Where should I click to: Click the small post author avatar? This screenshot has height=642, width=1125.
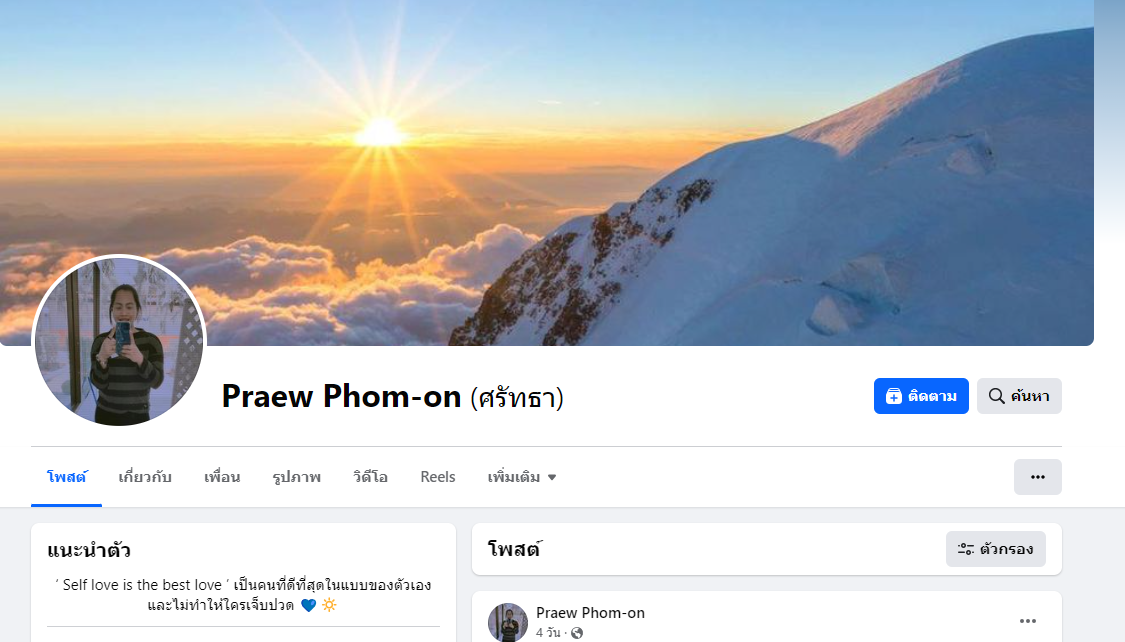508,622
